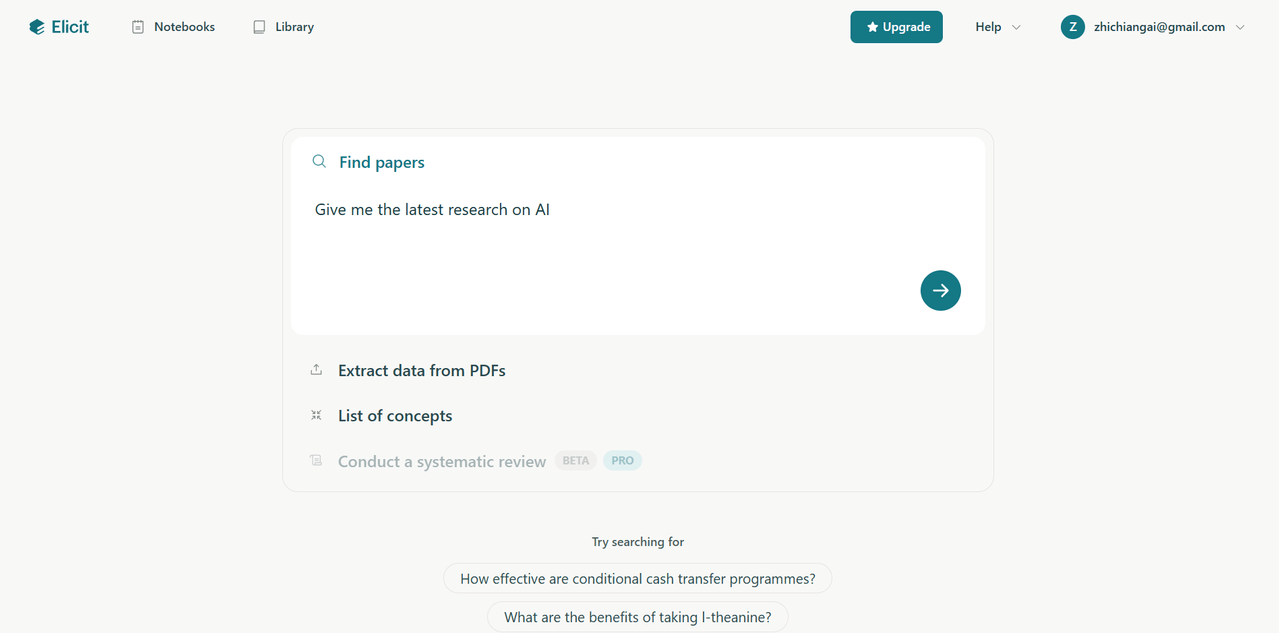
Task: Click the systematic review icon
Action: 316,461
